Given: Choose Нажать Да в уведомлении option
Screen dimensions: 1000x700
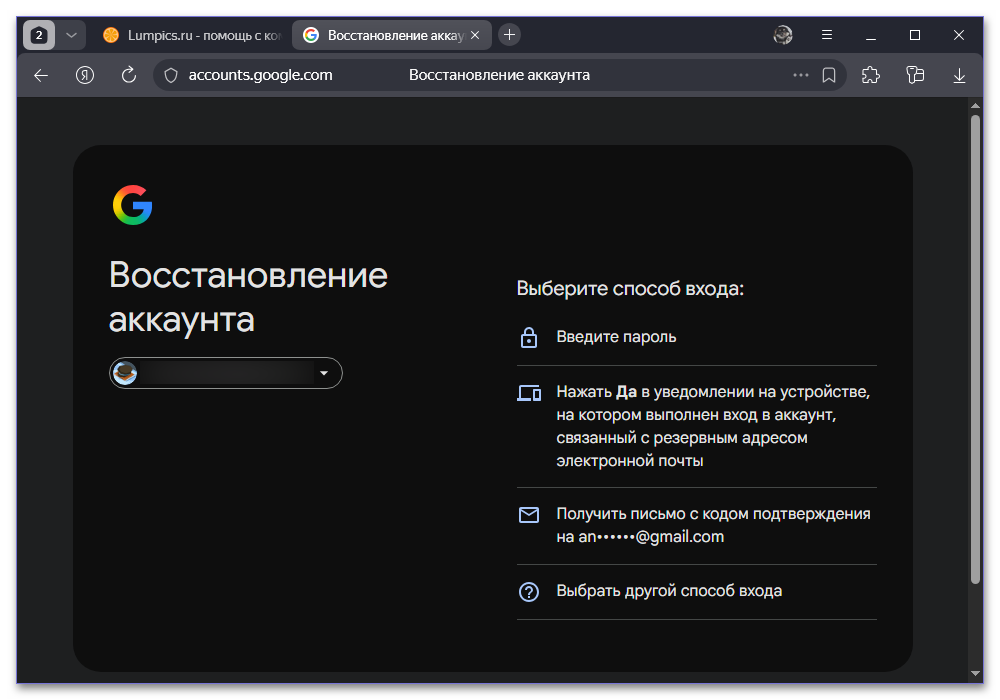Looking at the screenshot, I should tap(696, 427).
